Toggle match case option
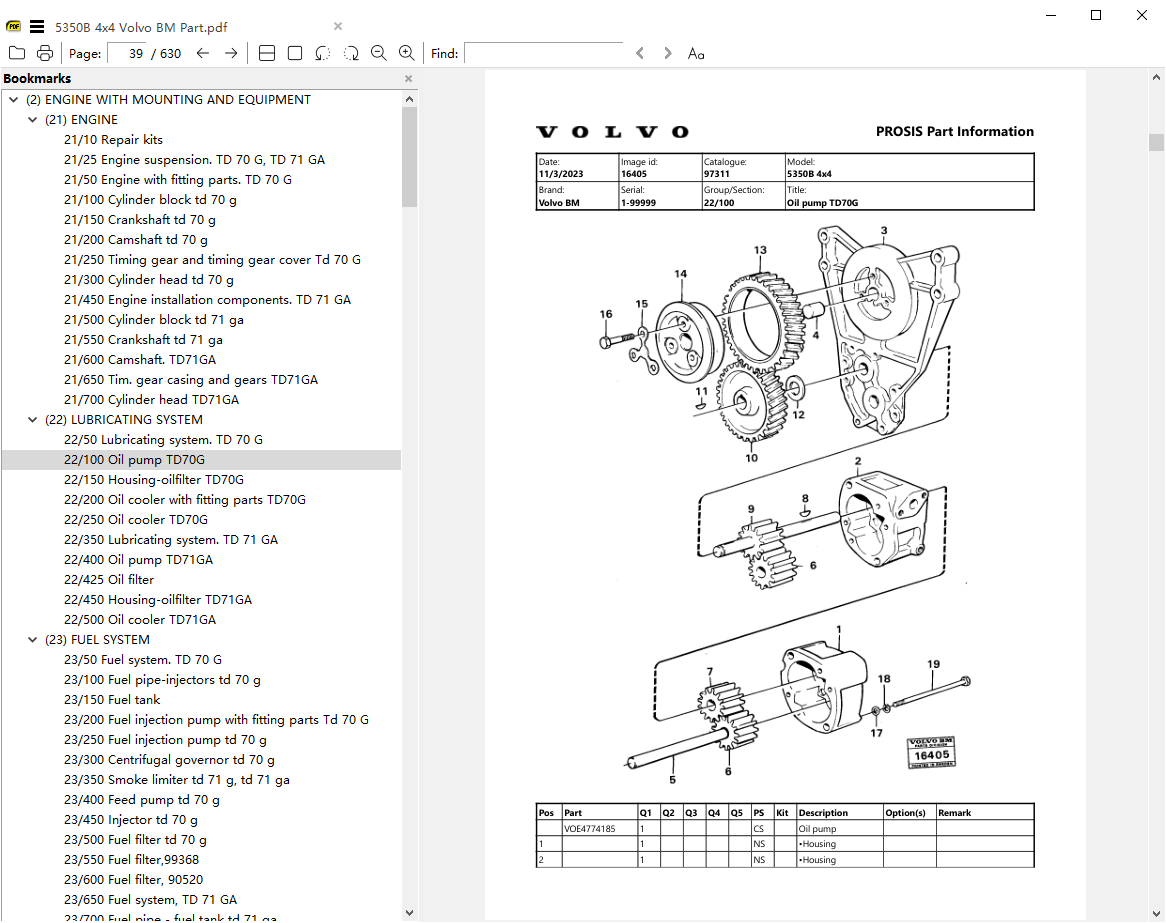The image size is (1166, 923). 696,54
